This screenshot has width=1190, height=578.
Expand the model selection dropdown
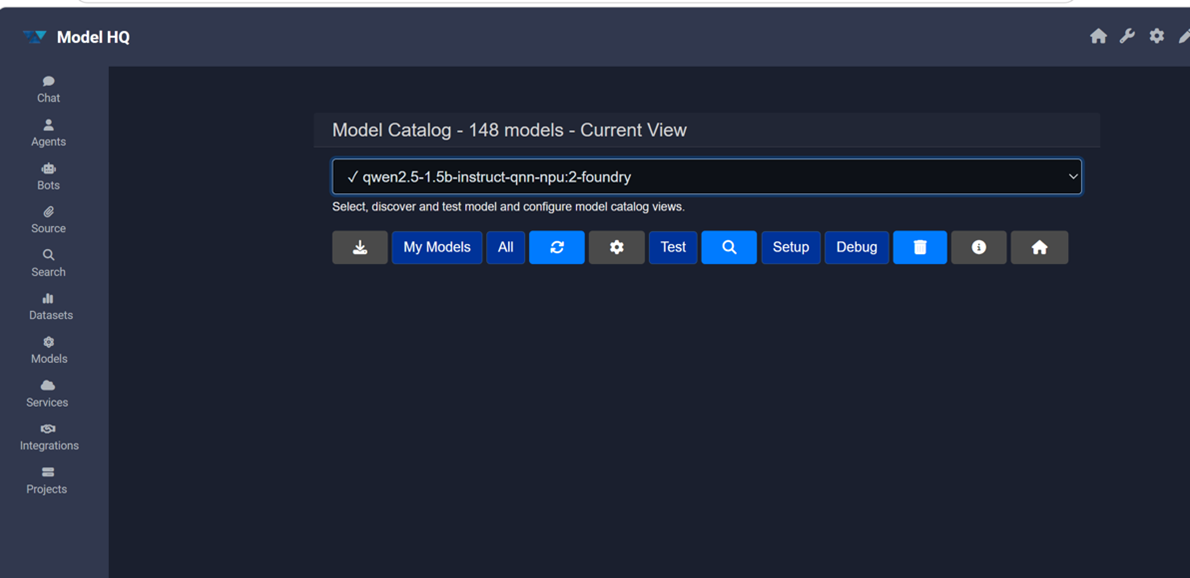(706, 177)
